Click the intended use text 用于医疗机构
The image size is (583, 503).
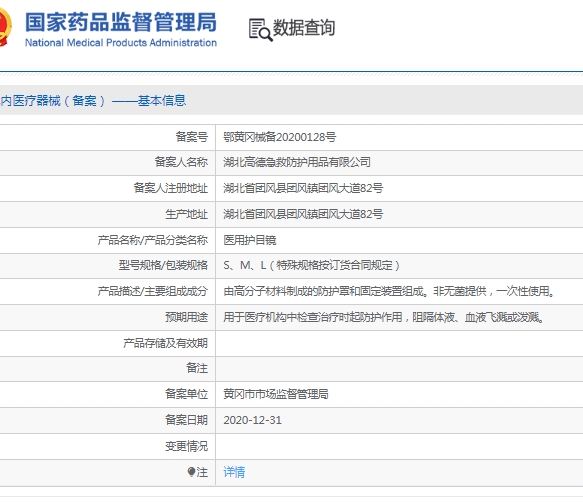(x=384, y=317)
